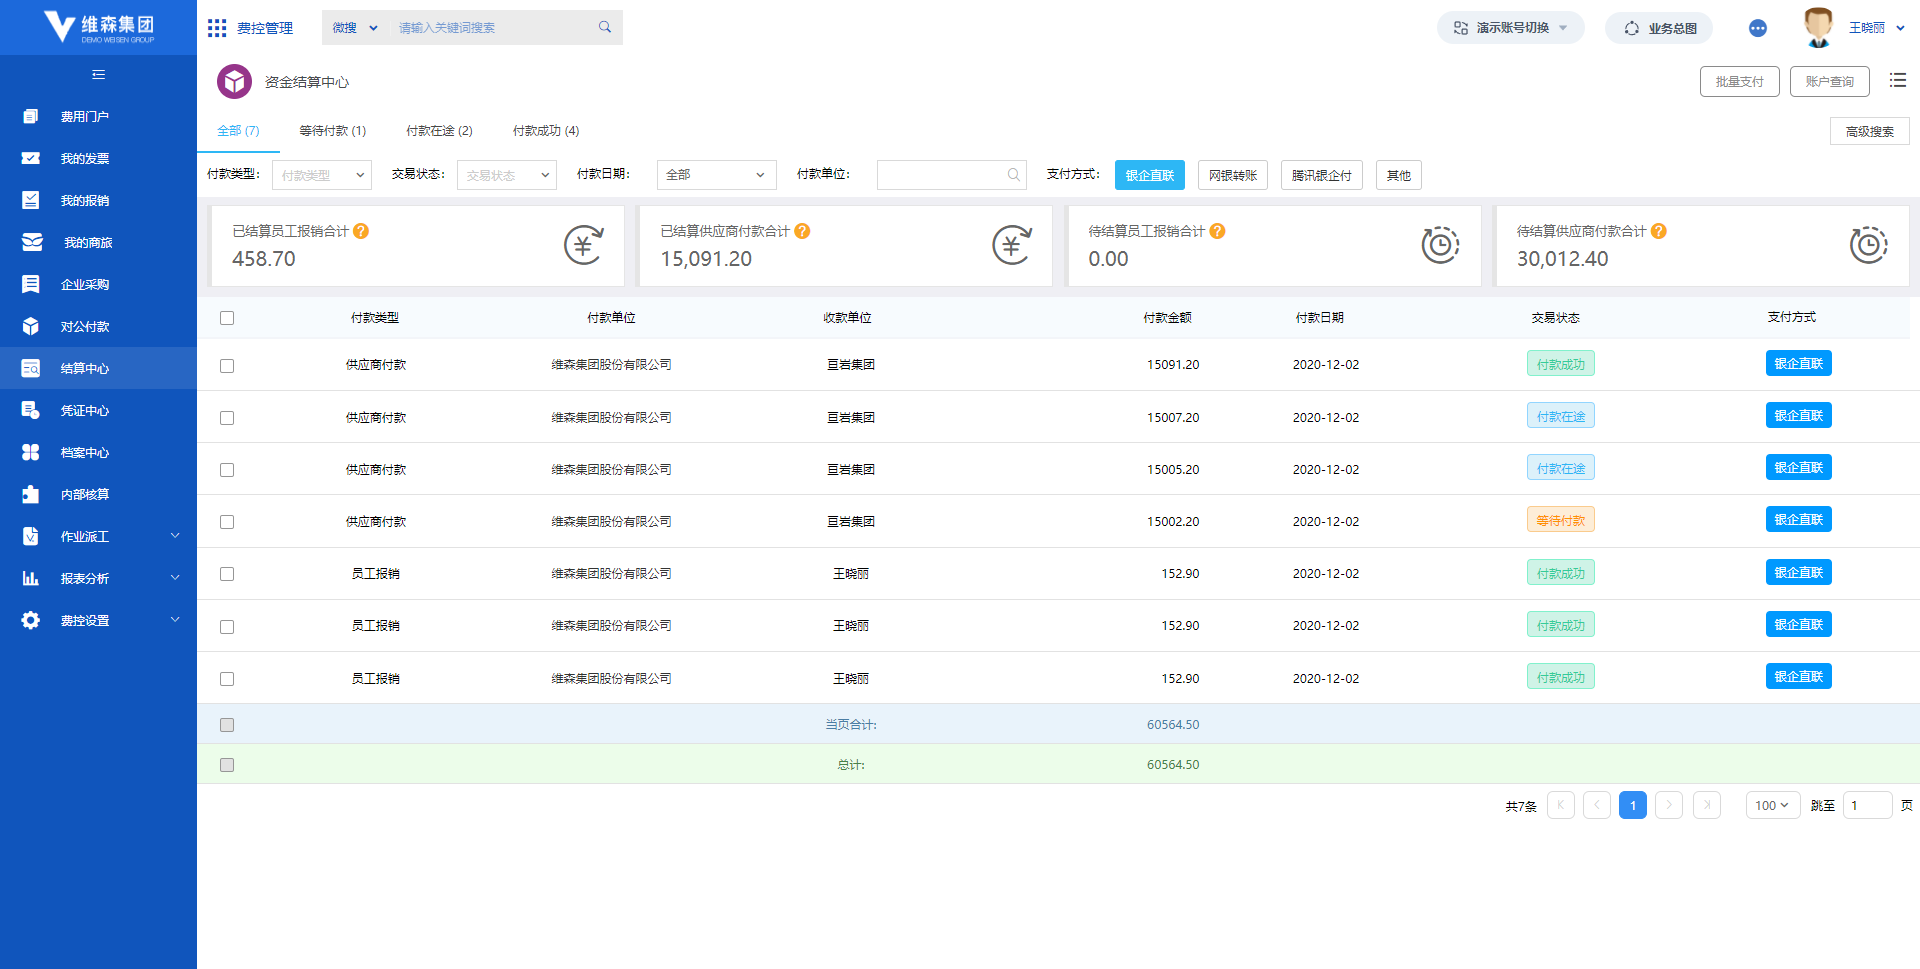Click the search magnifier icon in top bar
The width and height of the screenshot is (1920, 969).
(x=605, y=27)
